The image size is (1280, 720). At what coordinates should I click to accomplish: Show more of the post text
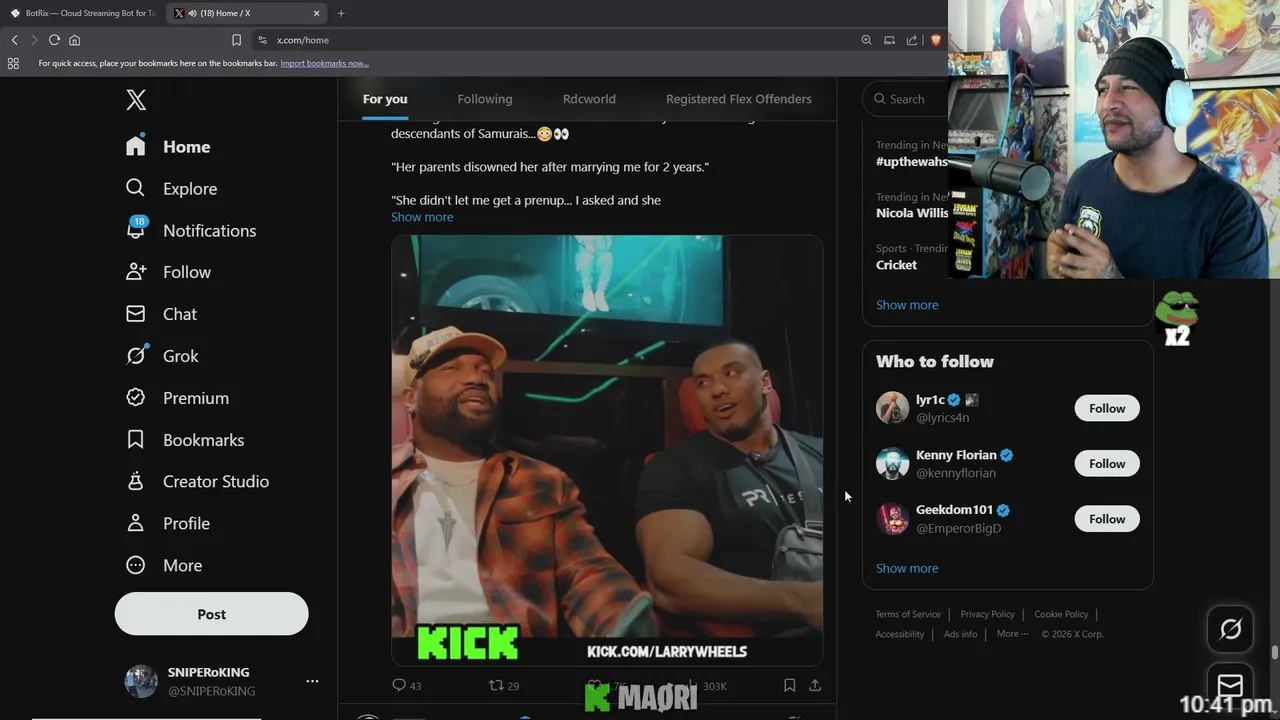coord(422,217)
